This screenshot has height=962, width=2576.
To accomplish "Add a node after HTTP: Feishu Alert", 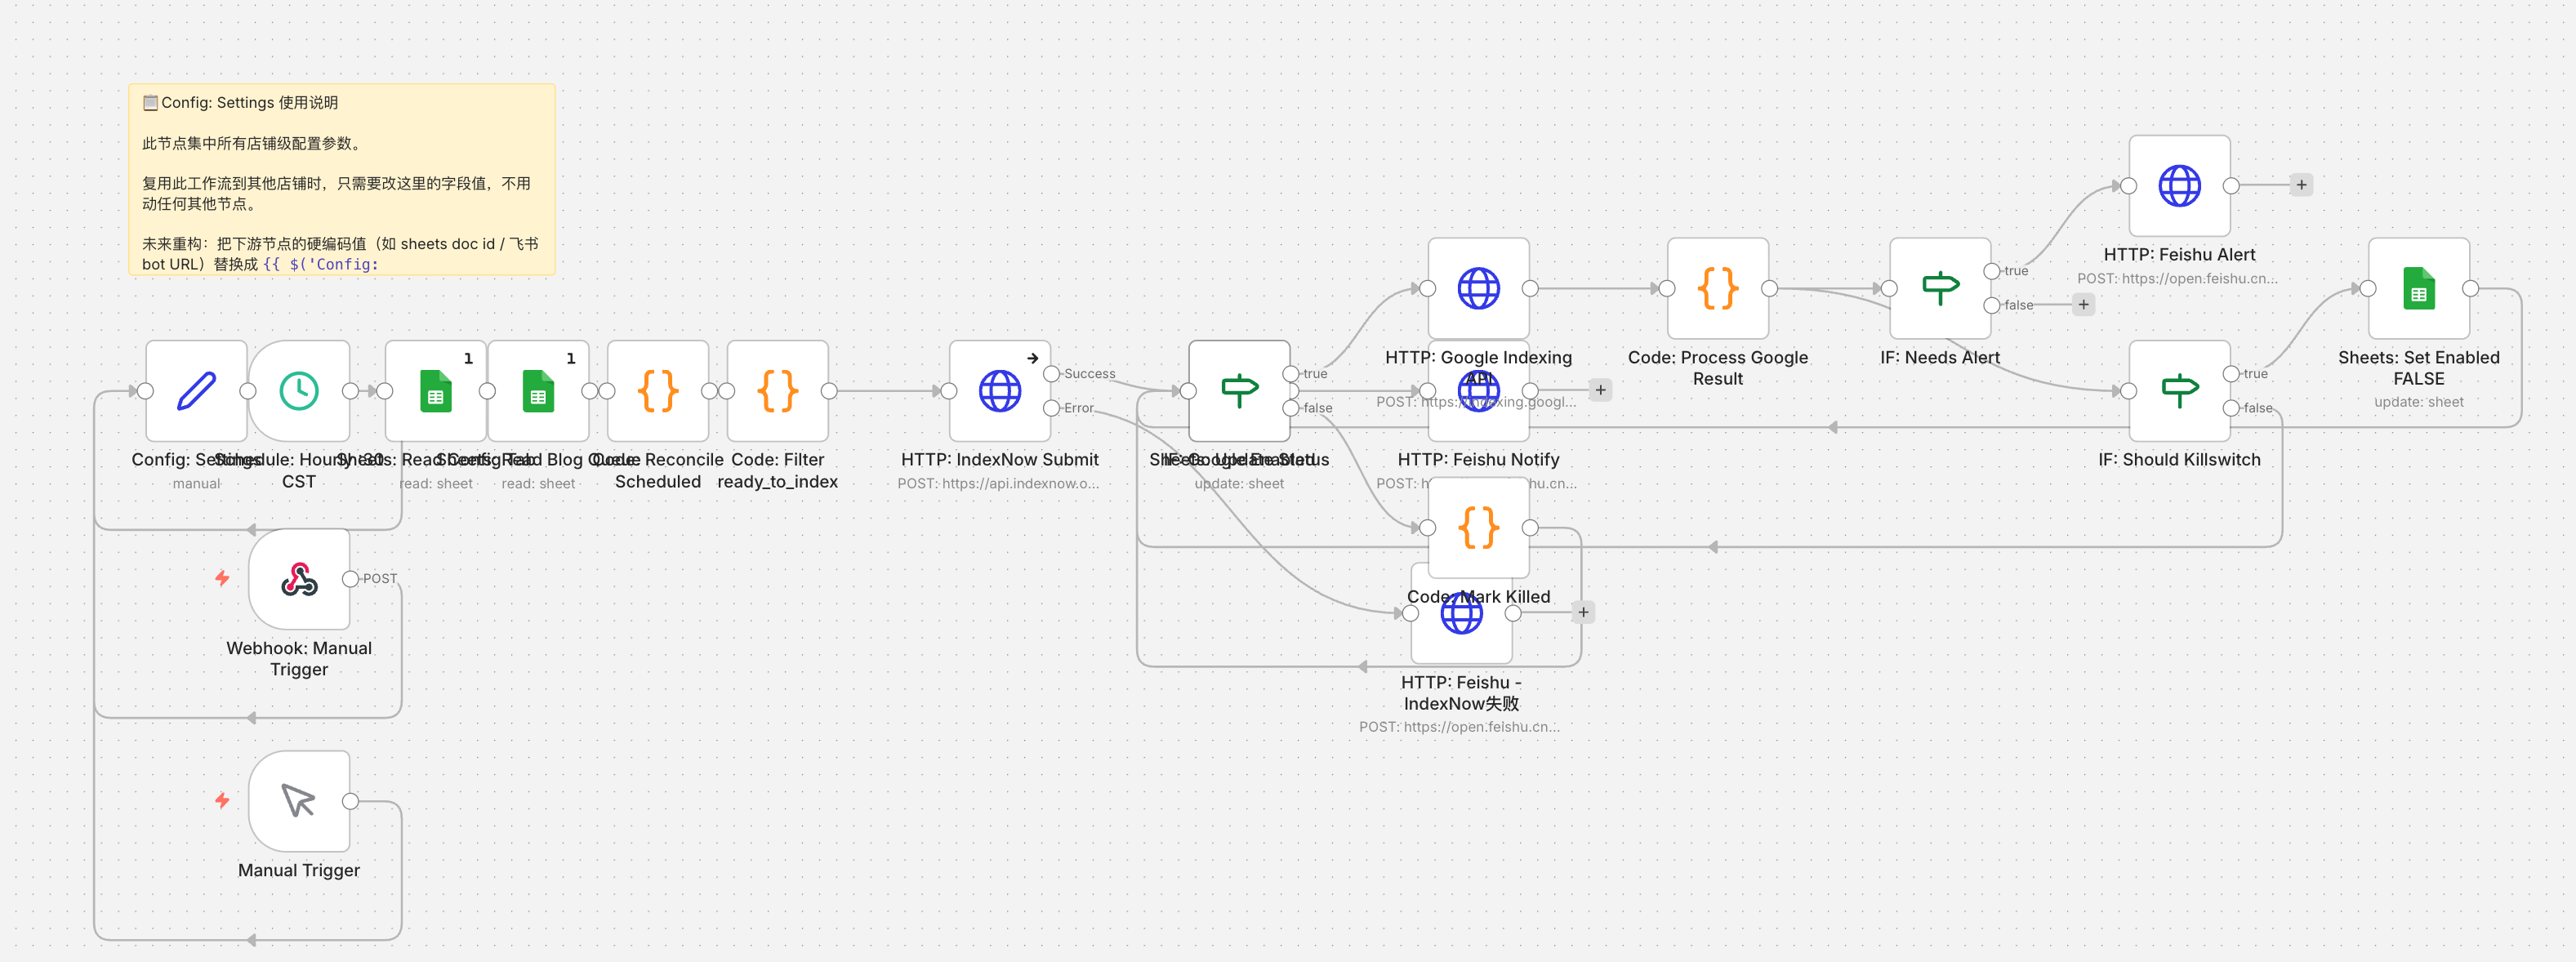I will [x=2301, y=185].
